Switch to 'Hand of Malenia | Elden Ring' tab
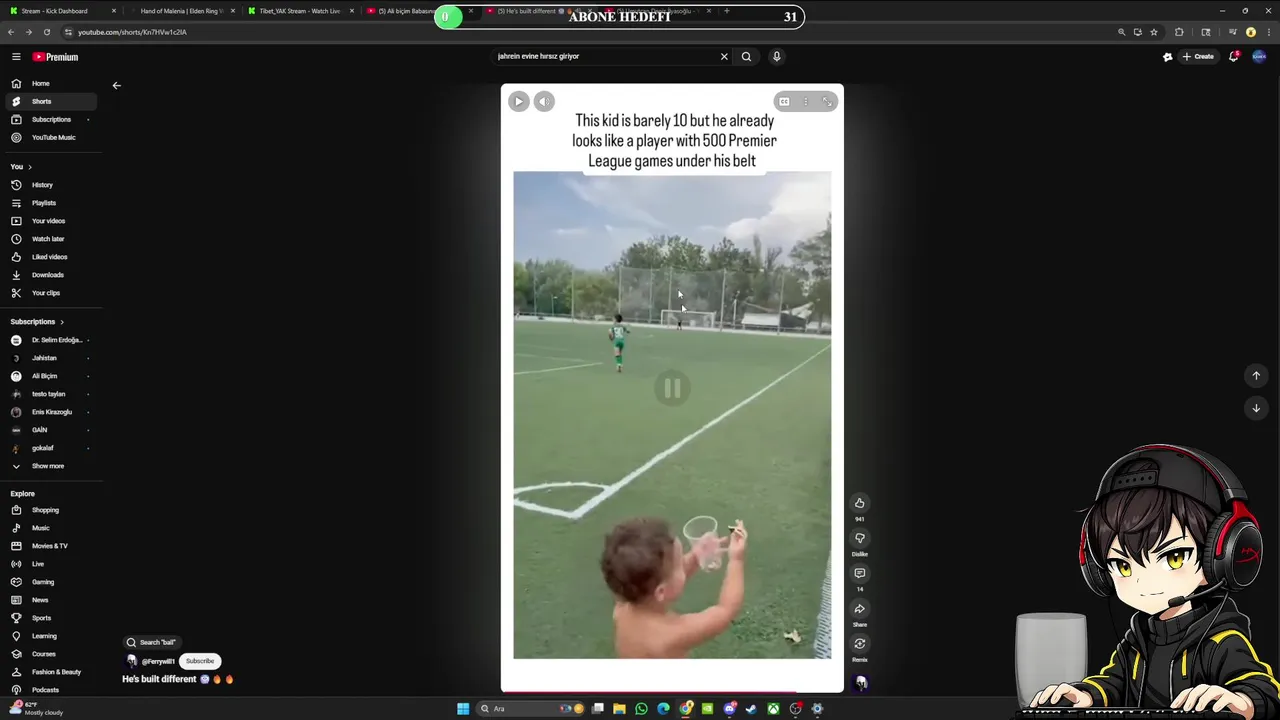This screenshot has width=1280, height=720. (x=182, y=11)
